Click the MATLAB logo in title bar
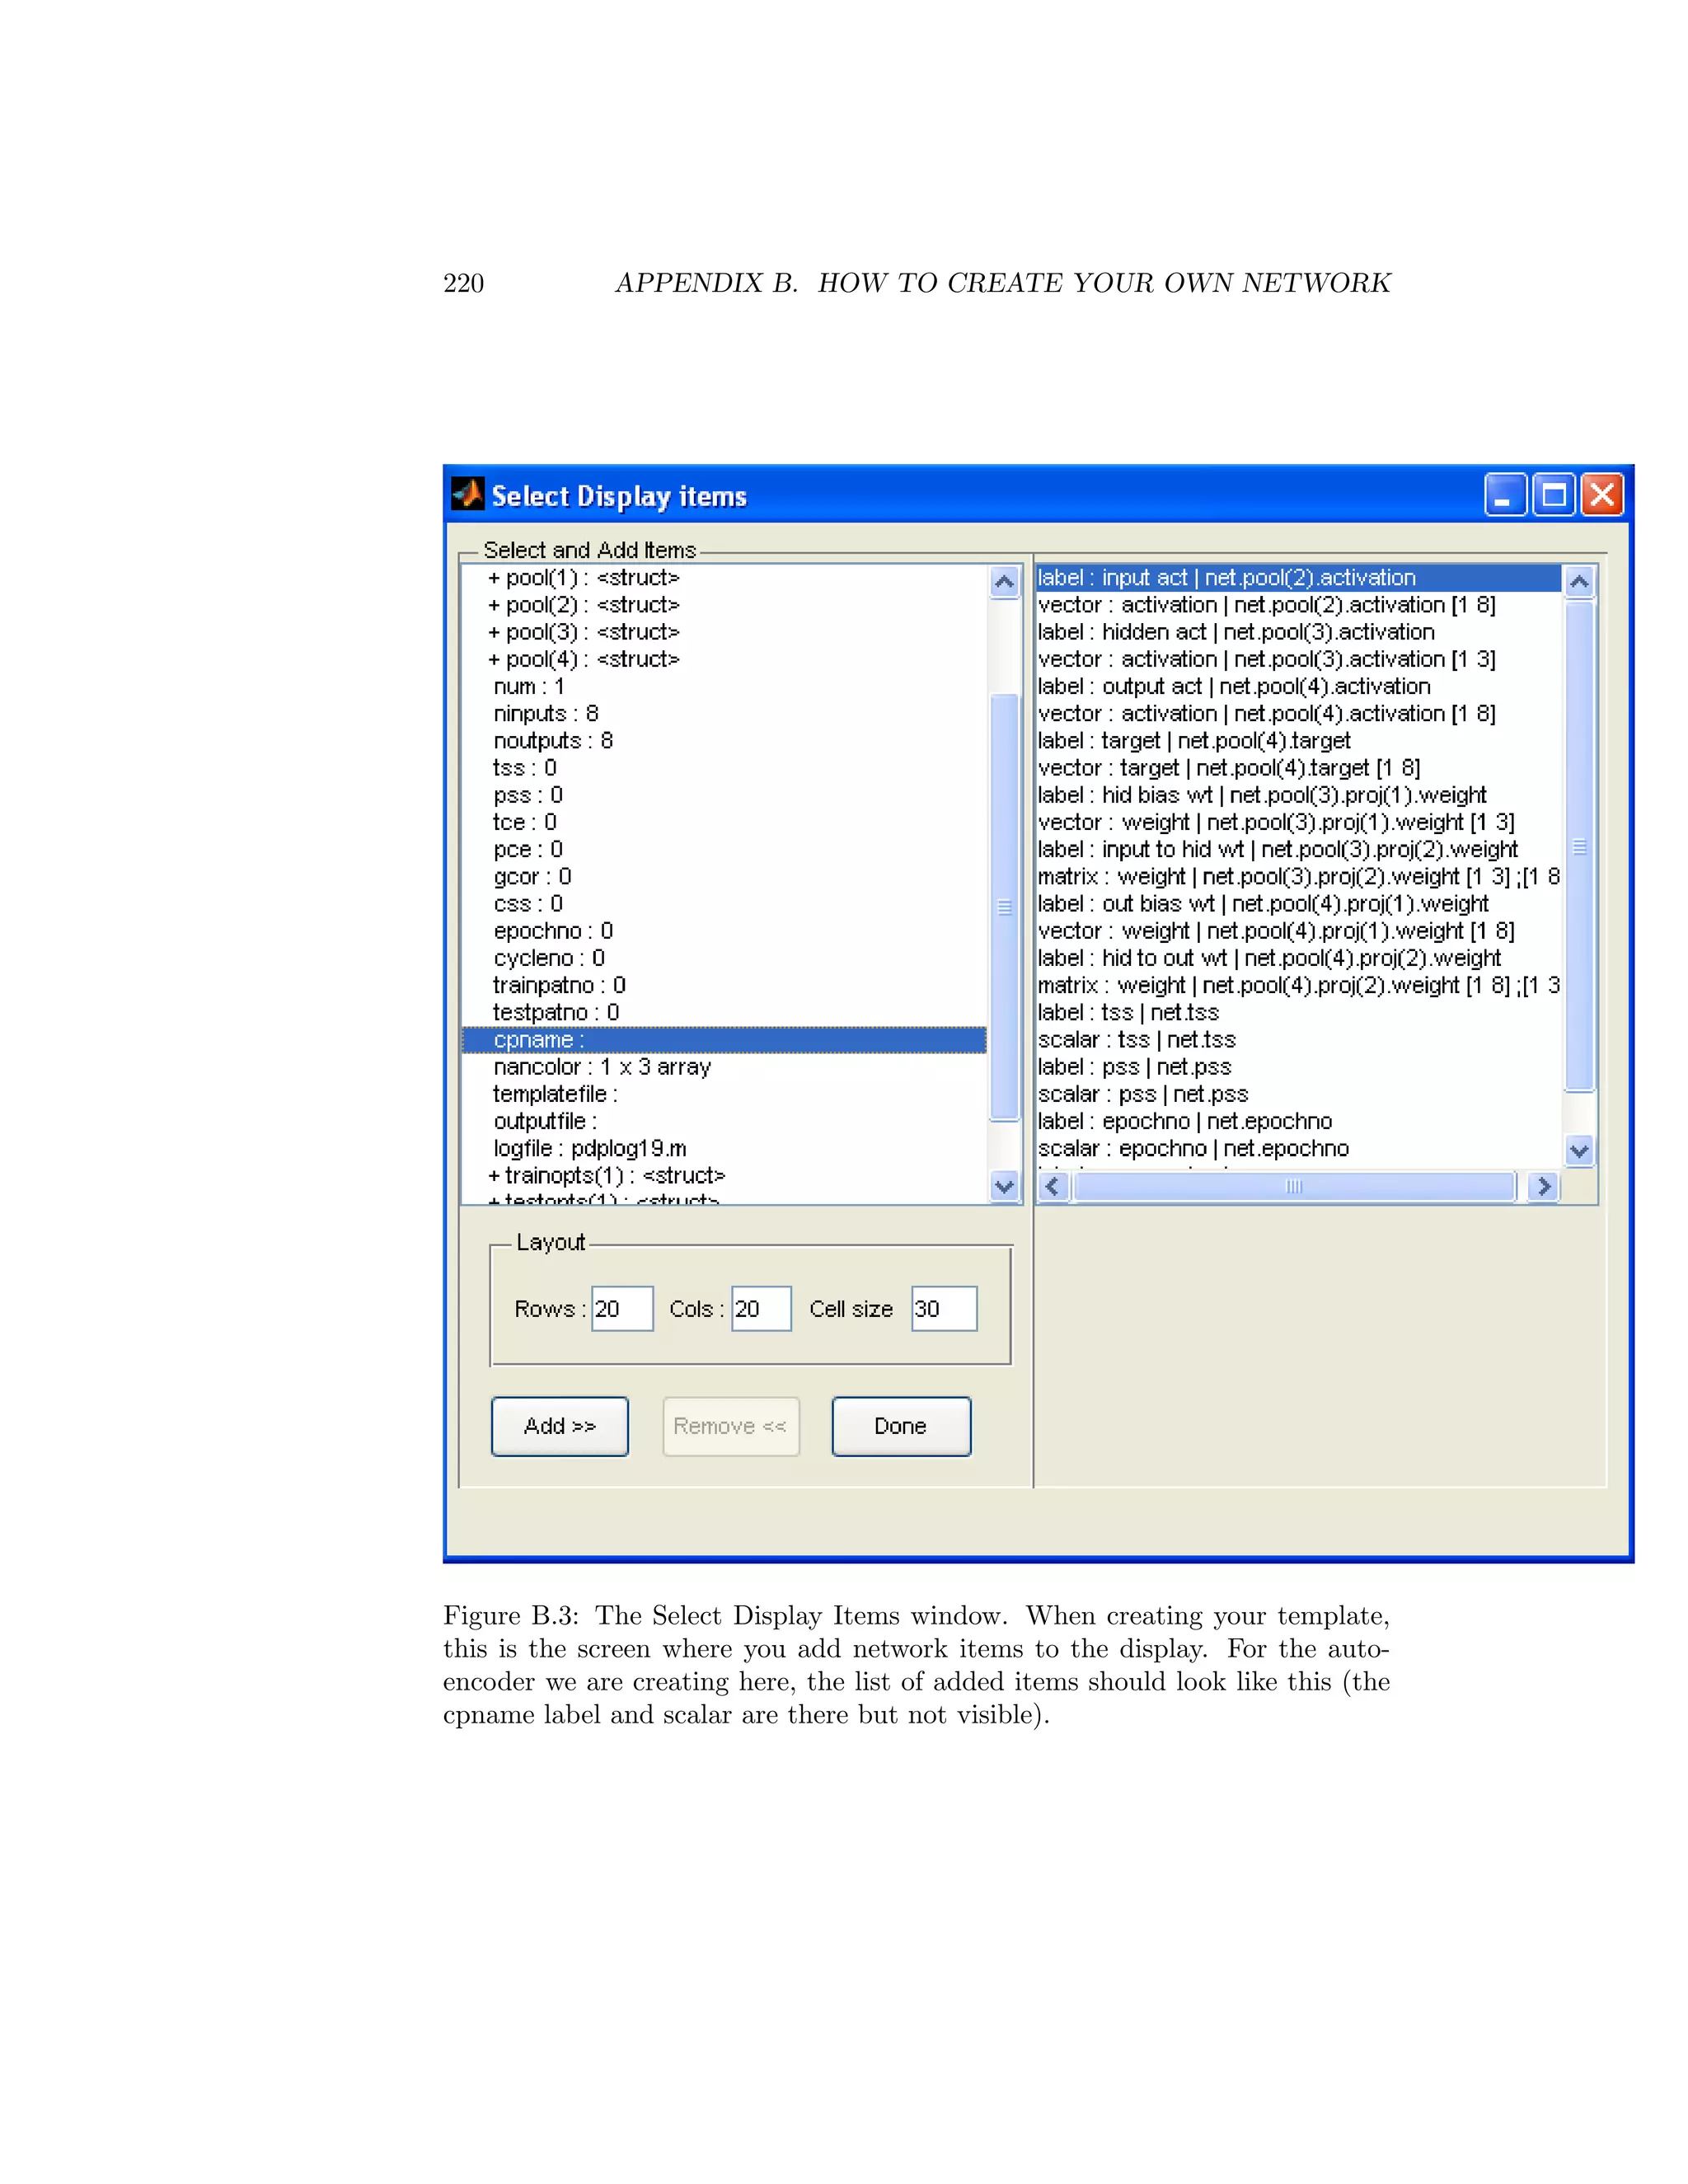The image size is (1688, 2184). (467, 494)
